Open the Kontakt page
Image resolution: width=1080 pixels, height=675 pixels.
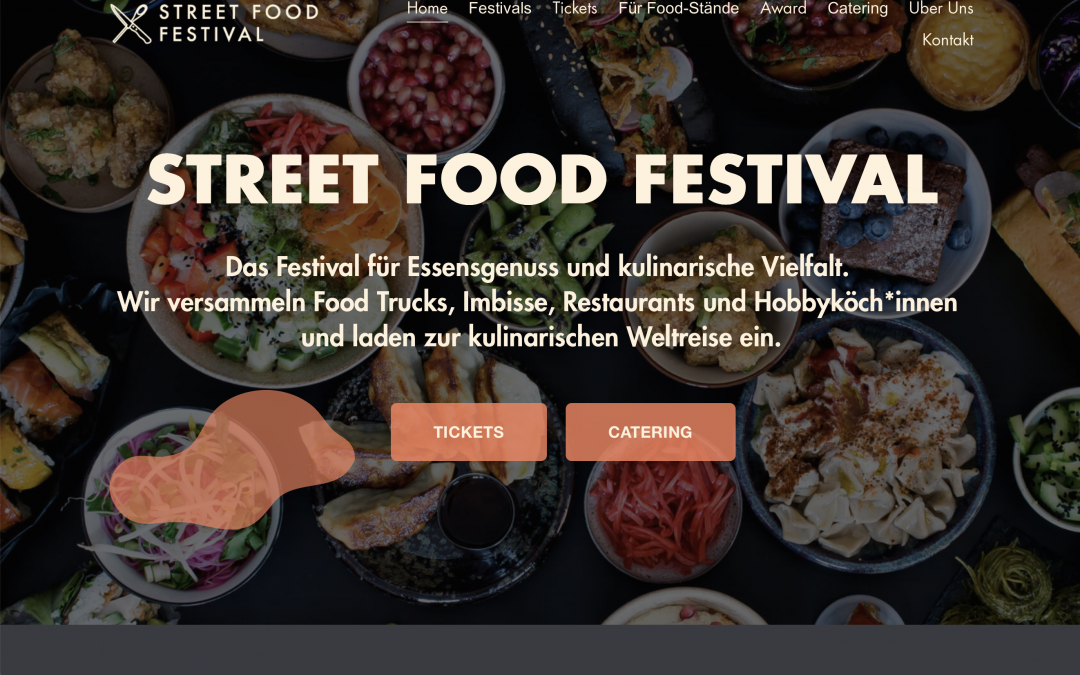pos(948,40)
